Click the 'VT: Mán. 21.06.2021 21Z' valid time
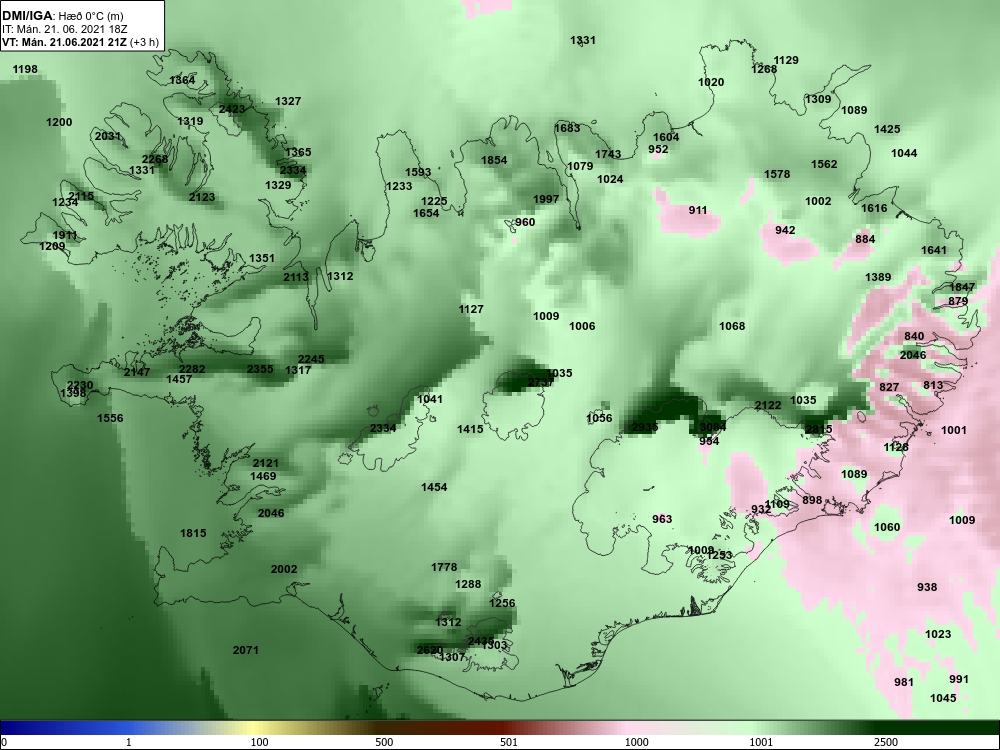The height and width of the screenshot is (750, 1000). pos(64,42)
